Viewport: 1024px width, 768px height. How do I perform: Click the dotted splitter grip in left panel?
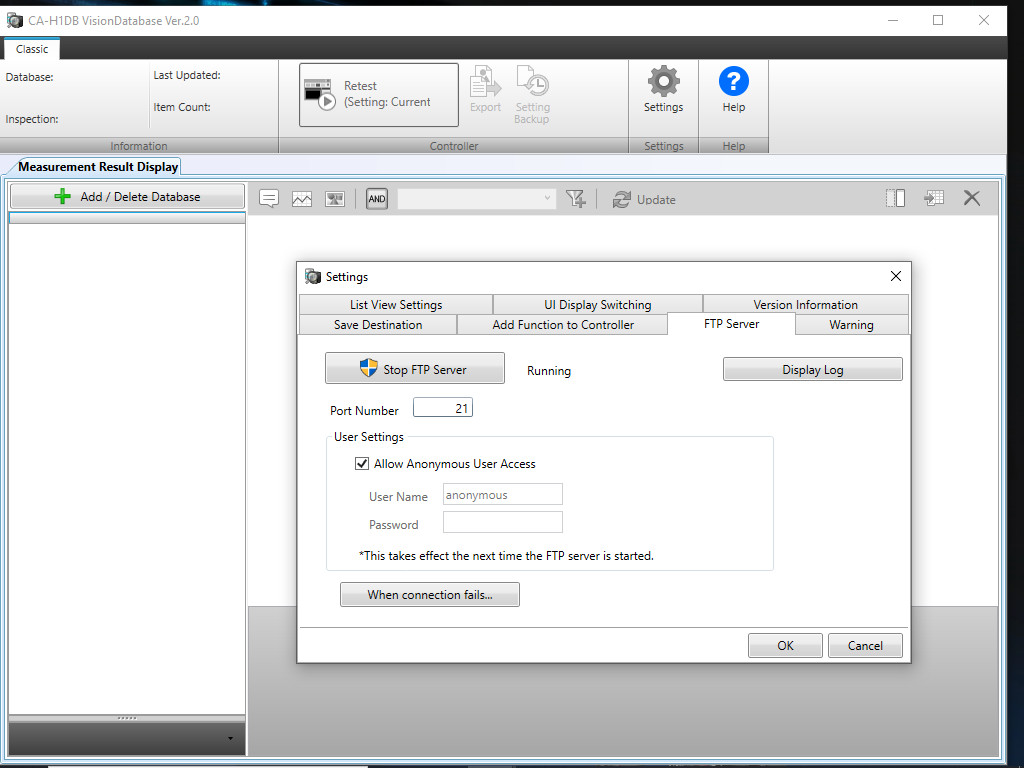click(x=127, y=718)
